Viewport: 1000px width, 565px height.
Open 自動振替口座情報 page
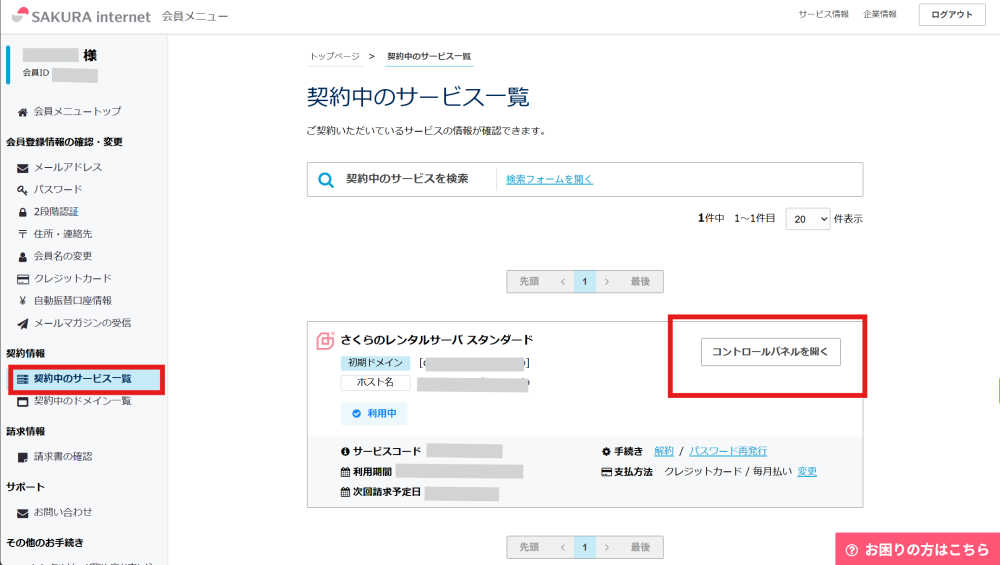coord(73,300)
